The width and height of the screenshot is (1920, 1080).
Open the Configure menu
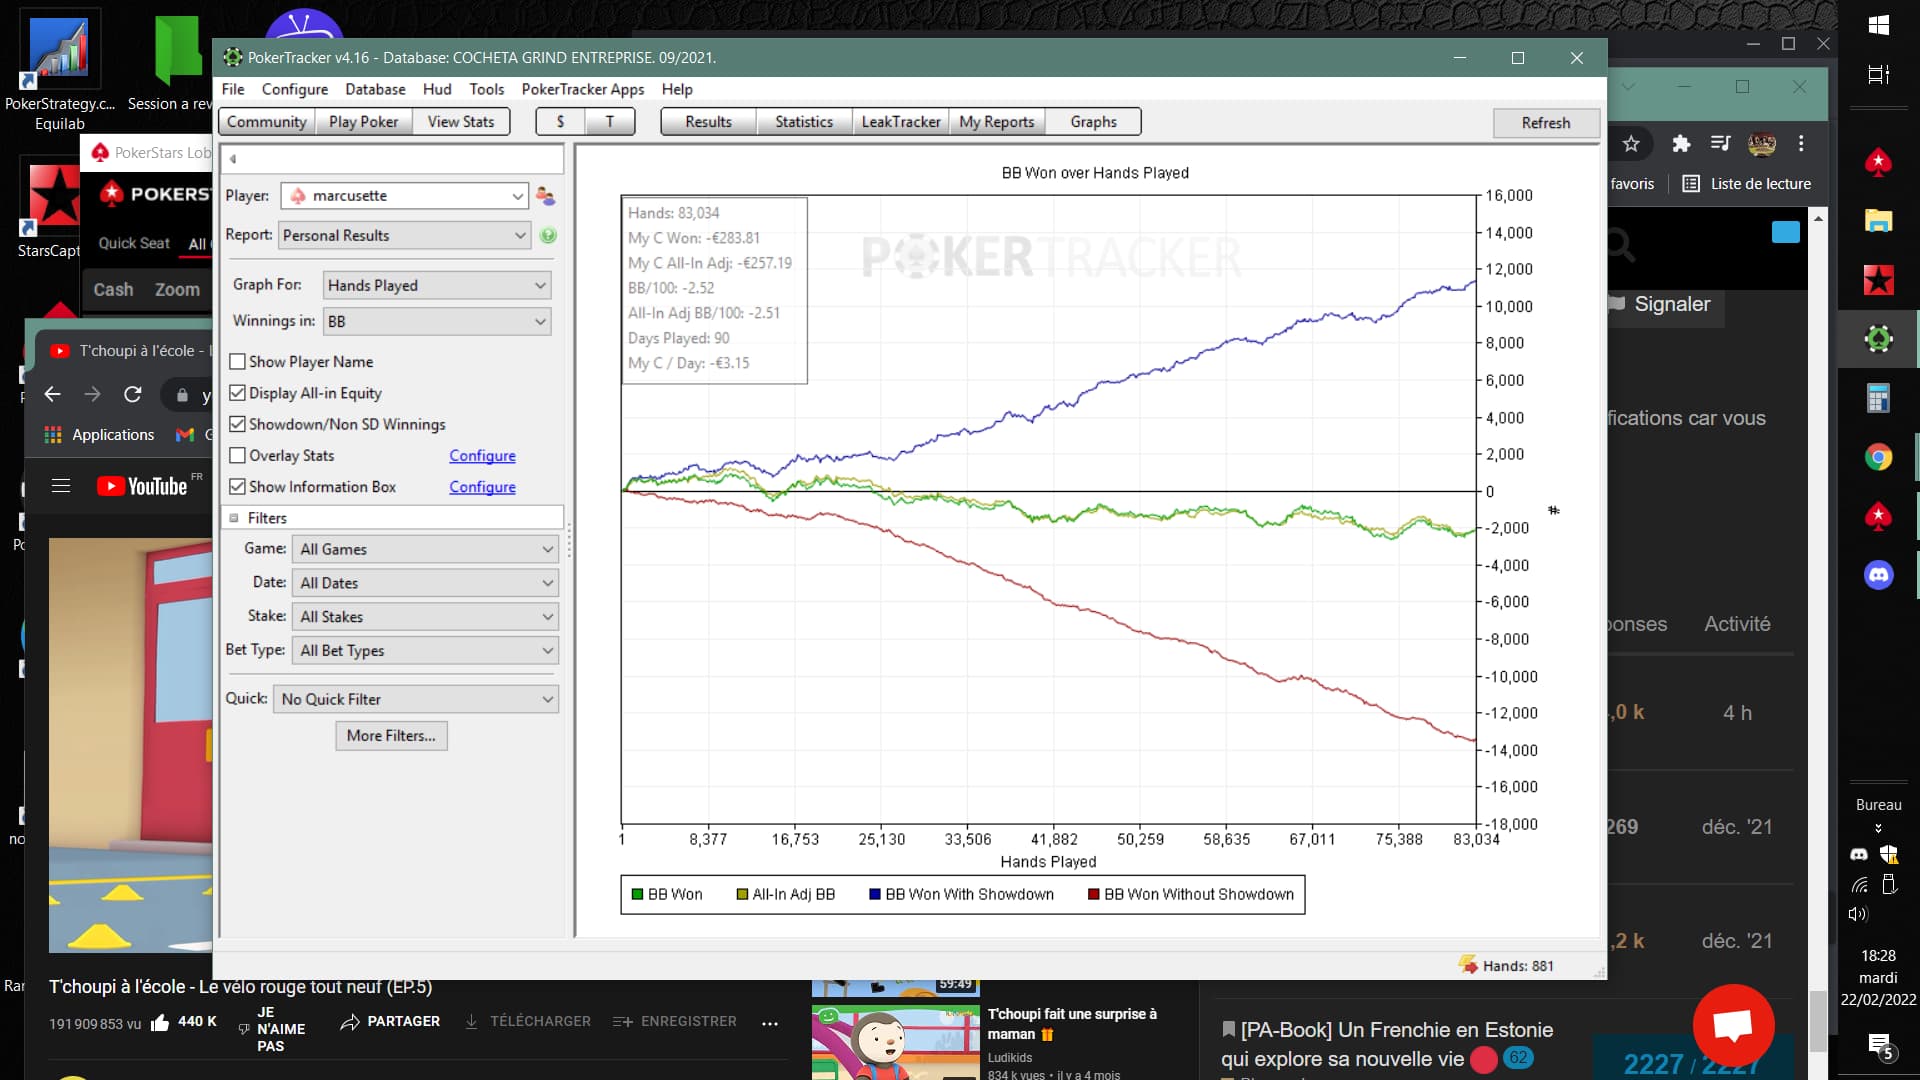[295, 89]
